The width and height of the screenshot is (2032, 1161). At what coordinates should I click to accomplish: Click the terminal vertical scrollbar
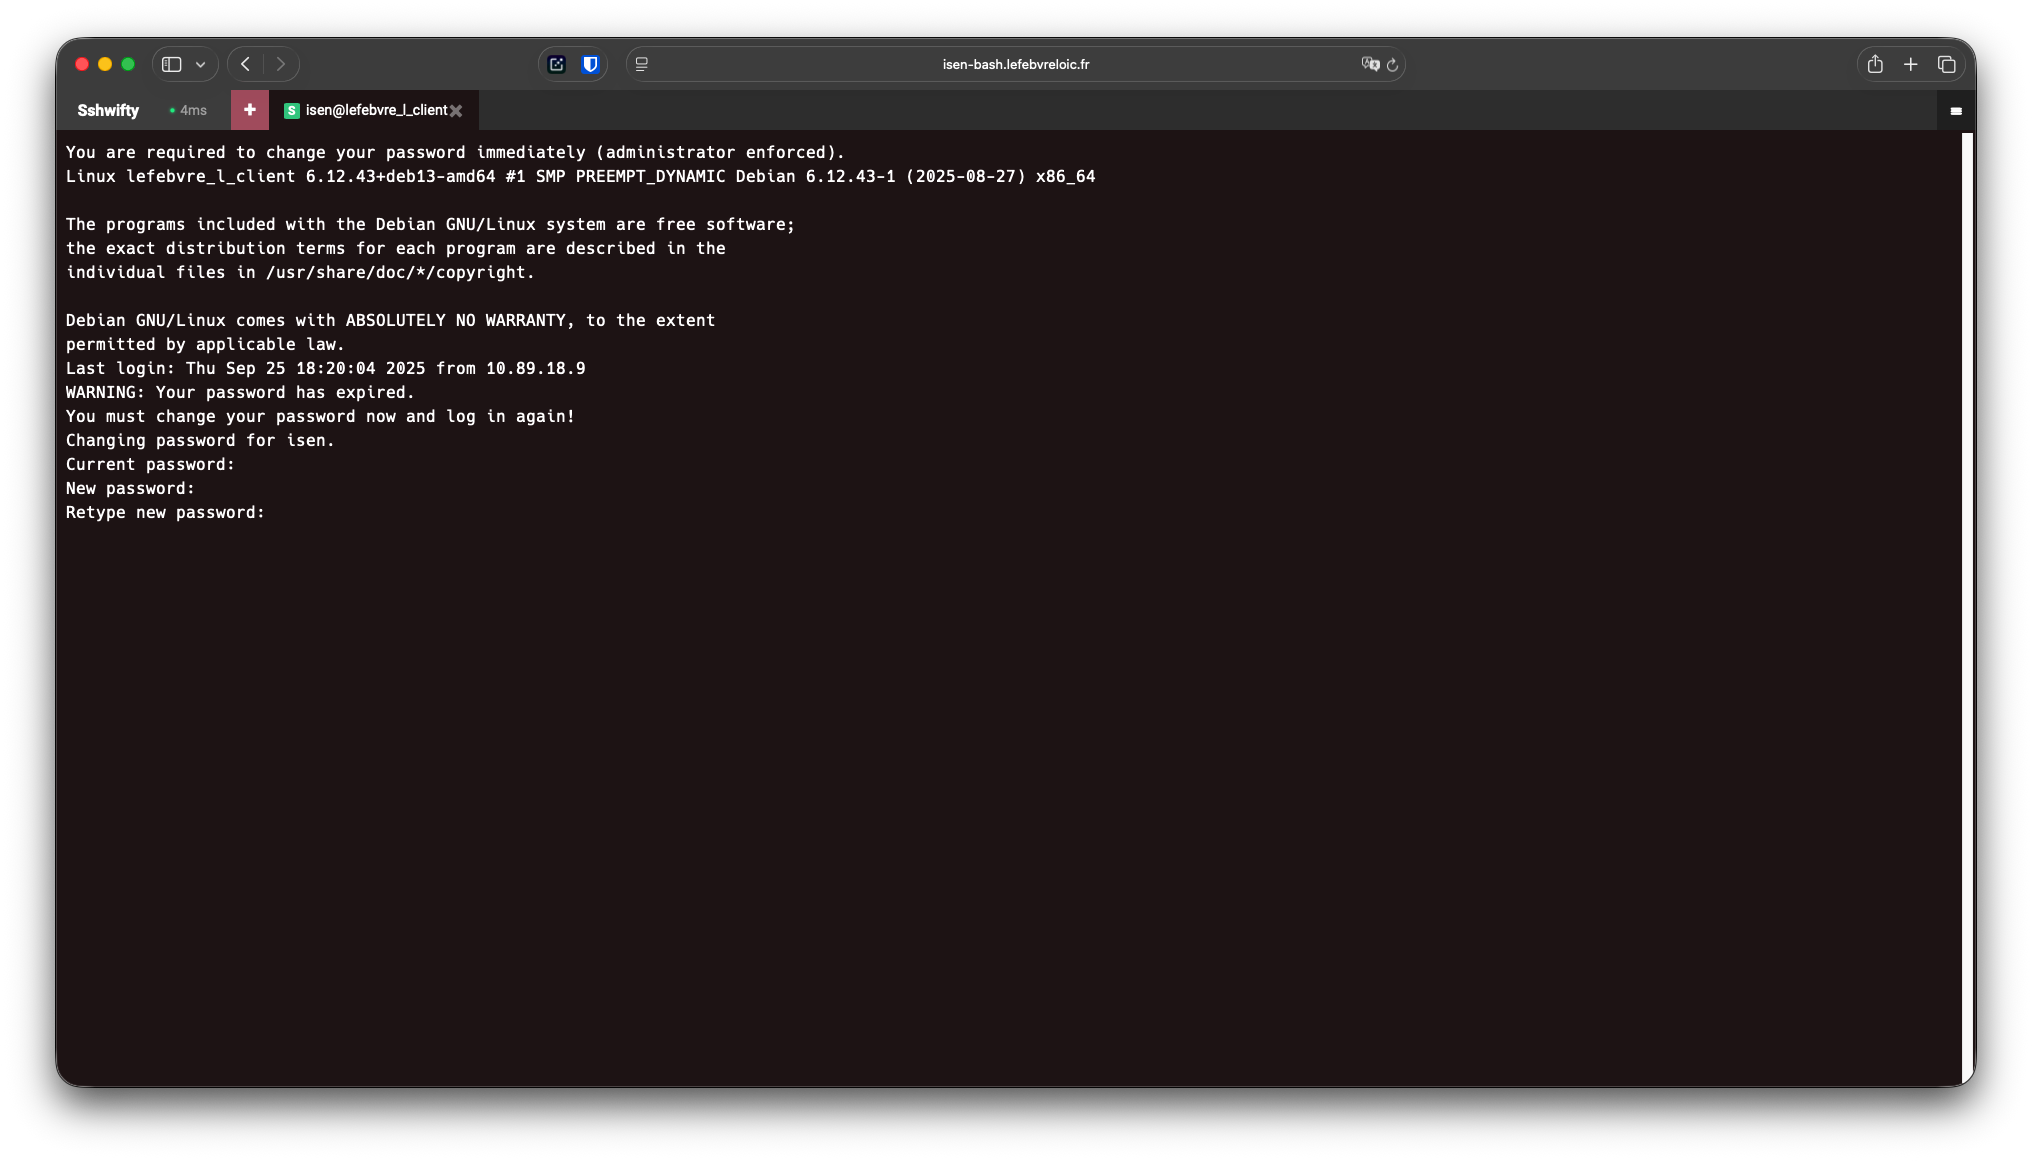[x=1967, y=600]
